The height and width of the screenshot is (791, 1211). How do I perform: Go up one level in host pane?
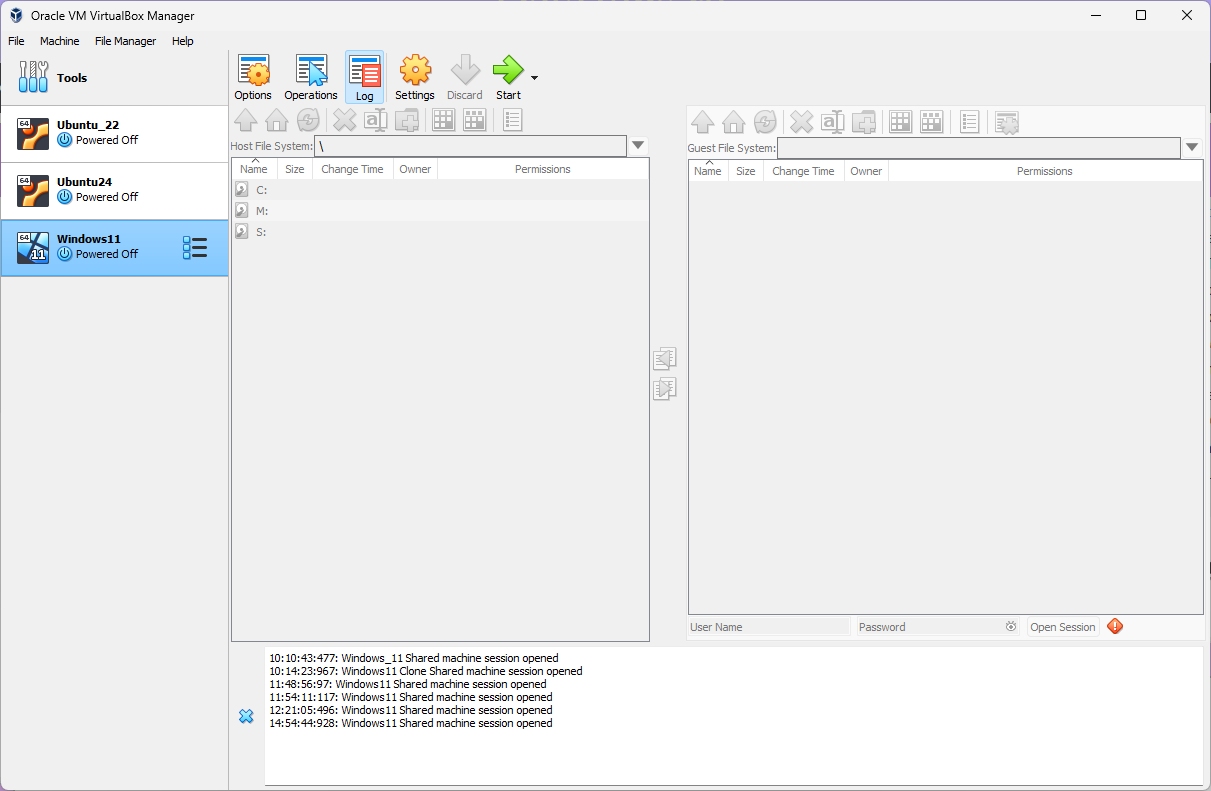tap(246, 121)
